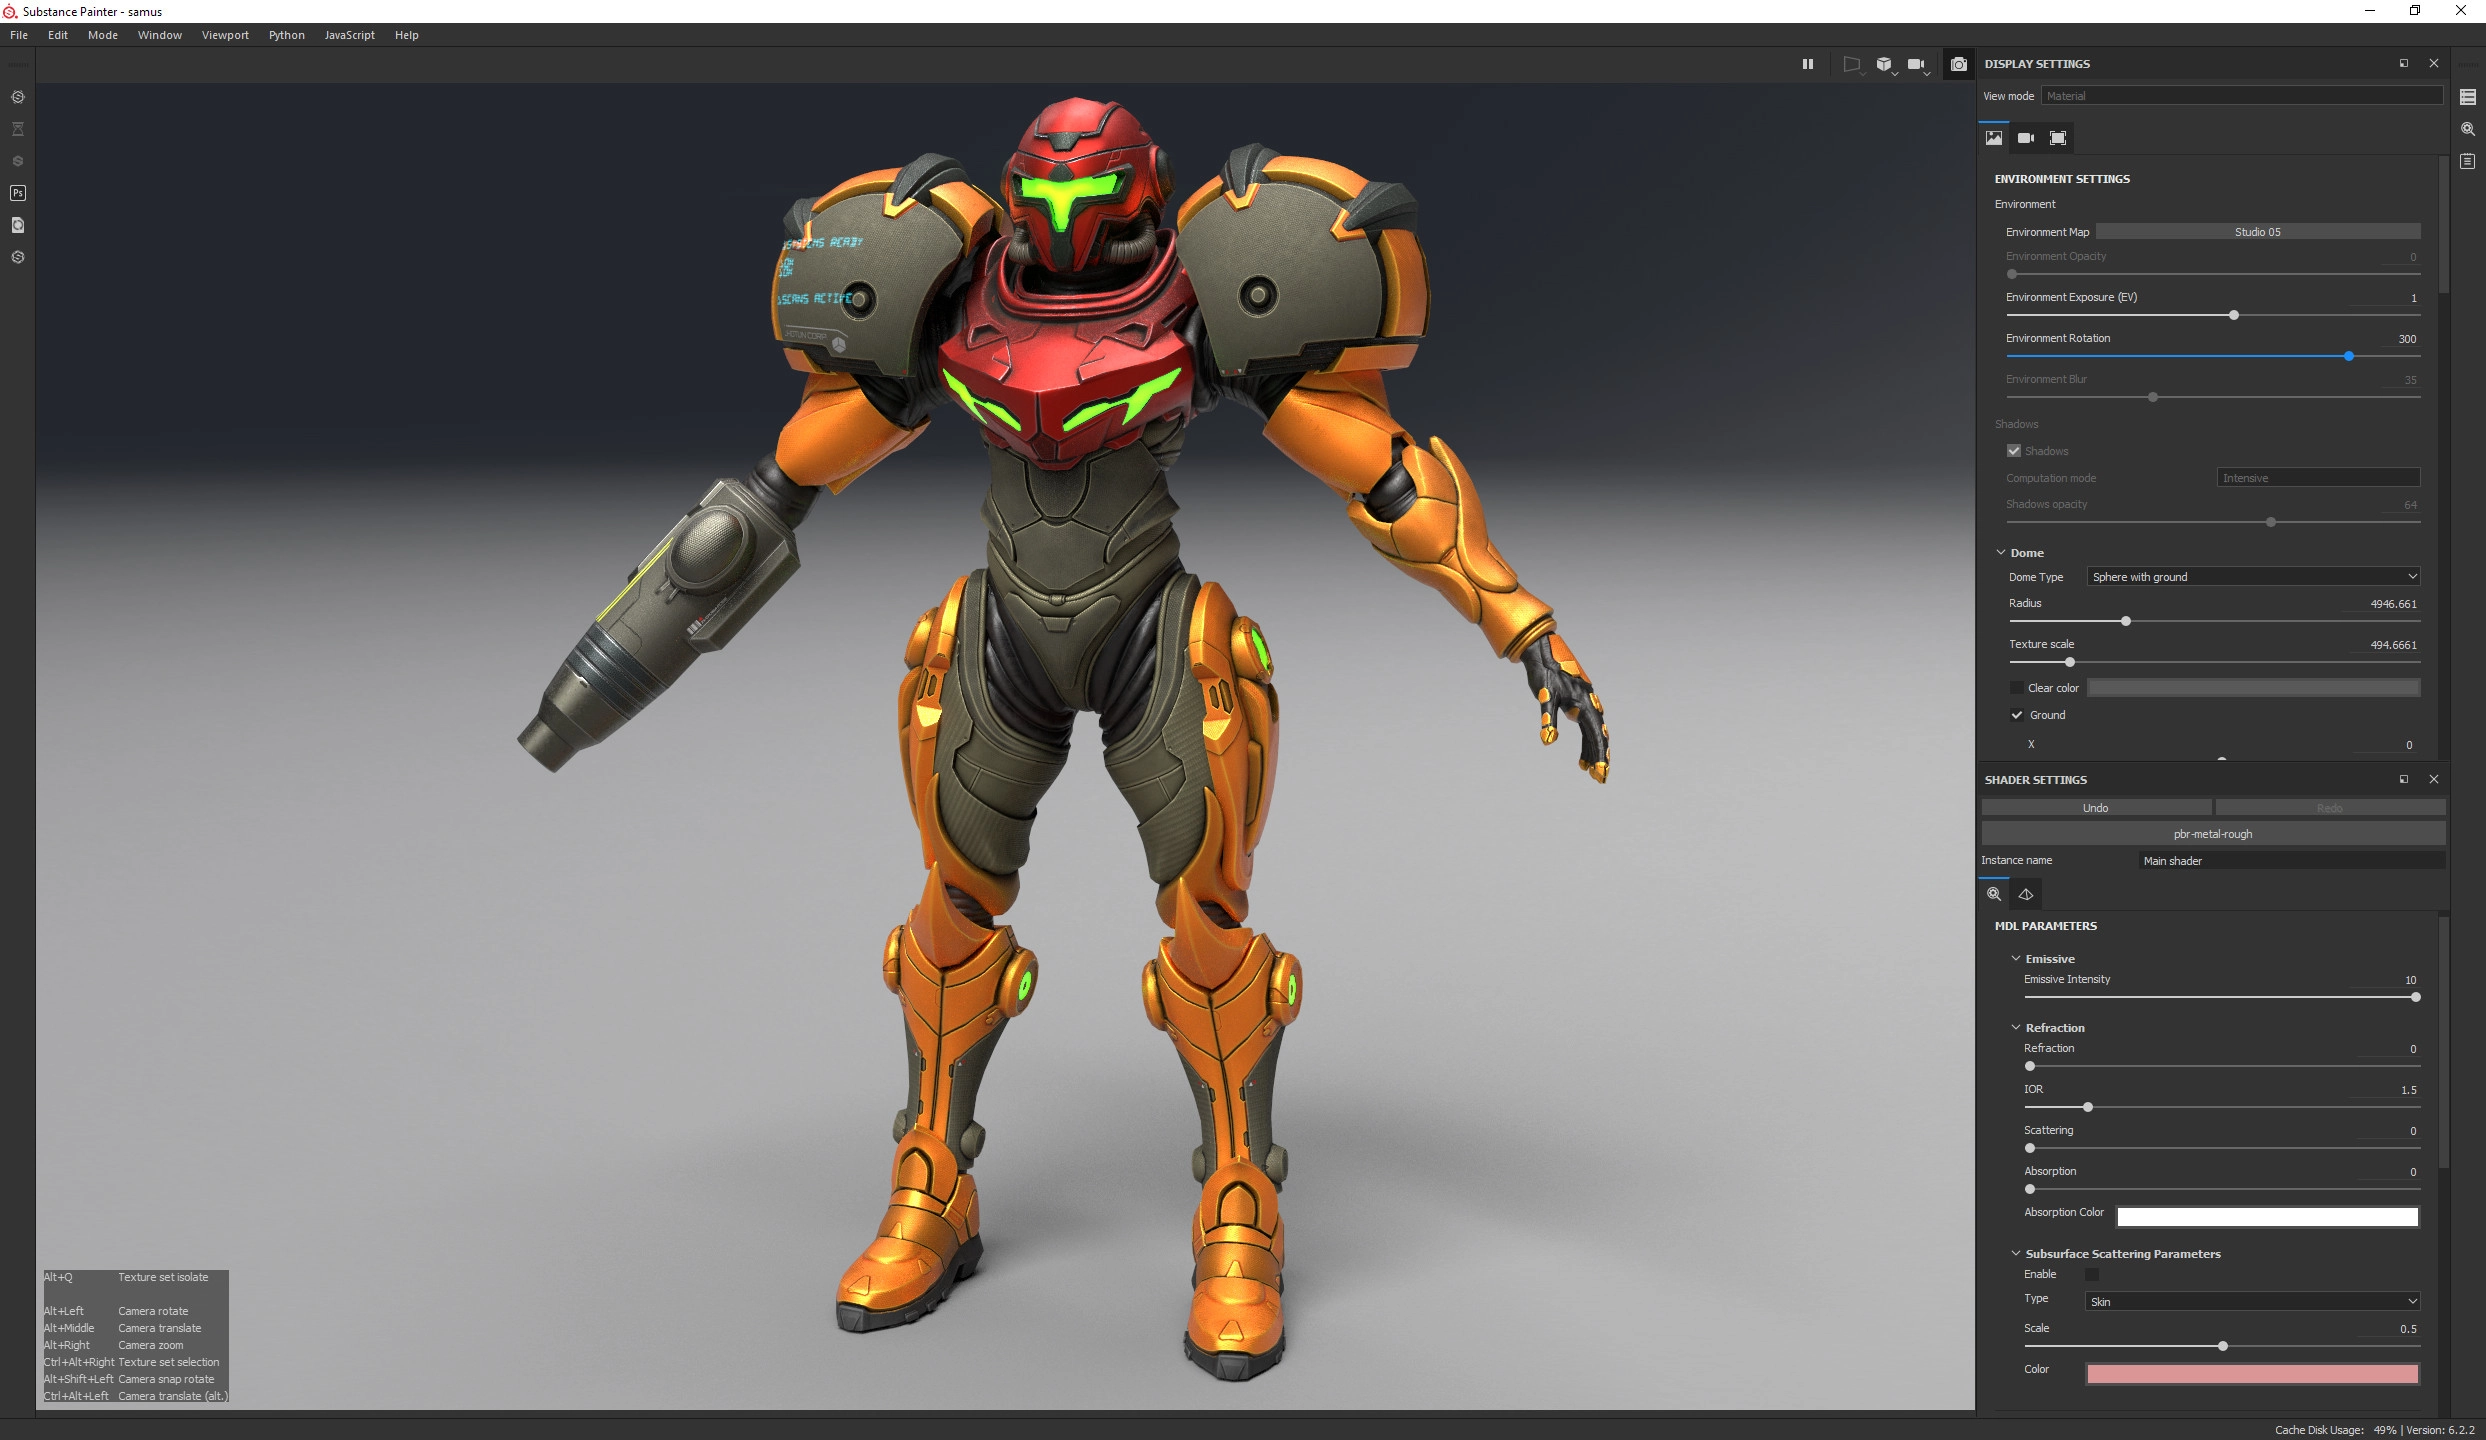
Task: Click the camera screenshot icon in toolbar
Action: pos(1958,64)
